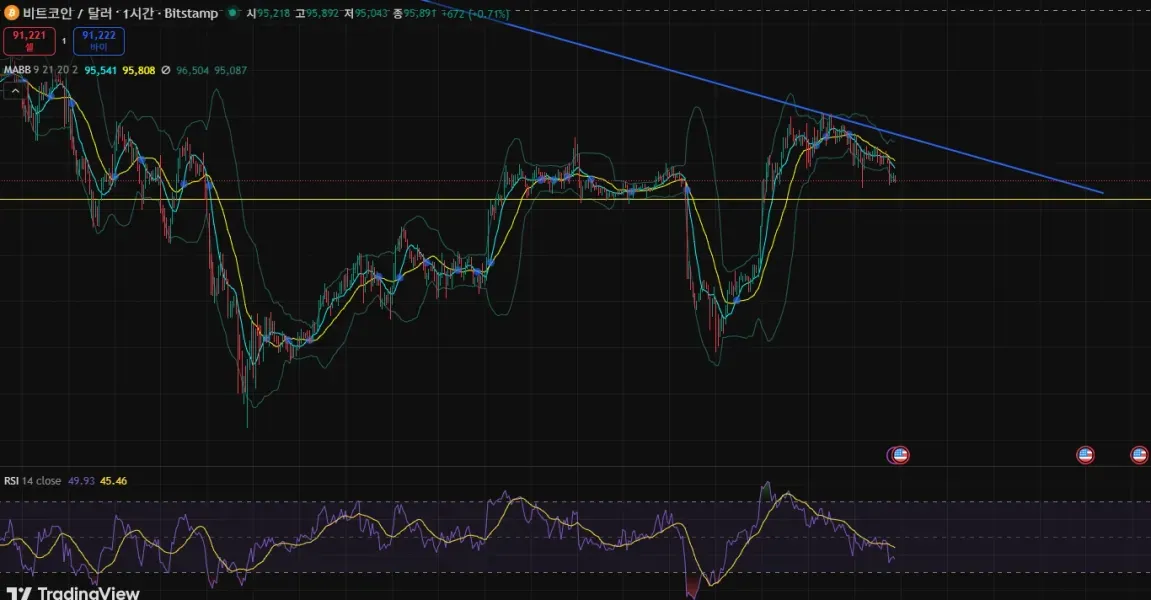Click the cyan MABB value 95,541
Viewport: 1151px width, 600px height.
pyautogui.click(x=101, y=71)
